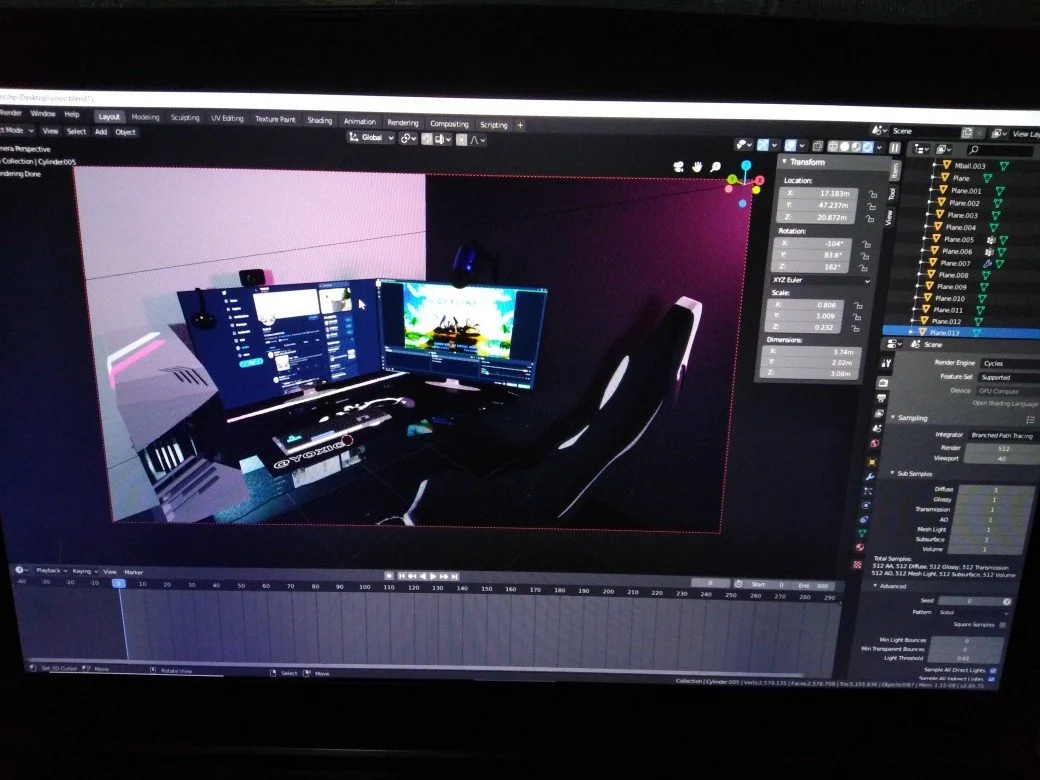Open the Active Tool properties tab icon

pyautogui.click(x=886, y=363)
